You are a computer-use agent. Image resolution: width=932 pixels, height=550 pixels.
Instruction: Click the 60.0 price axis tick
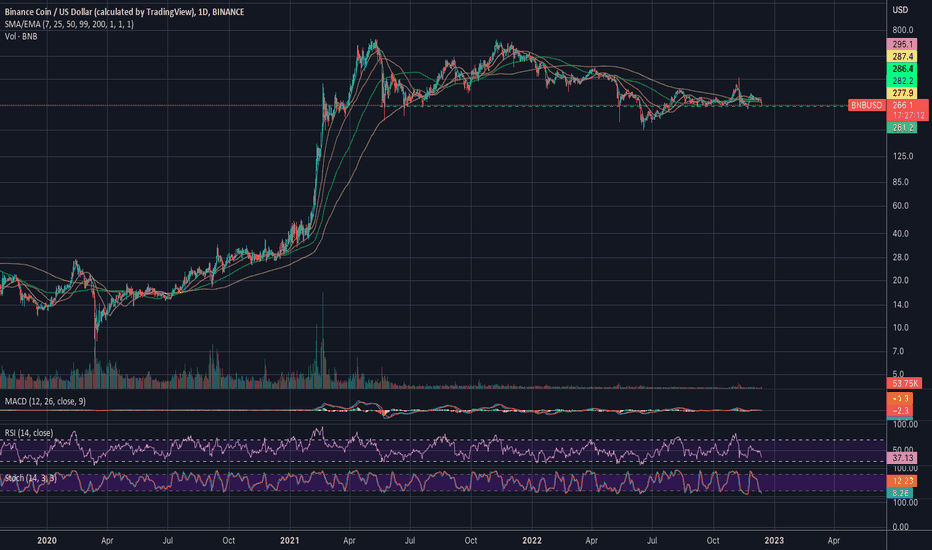(x=900, y=206)
